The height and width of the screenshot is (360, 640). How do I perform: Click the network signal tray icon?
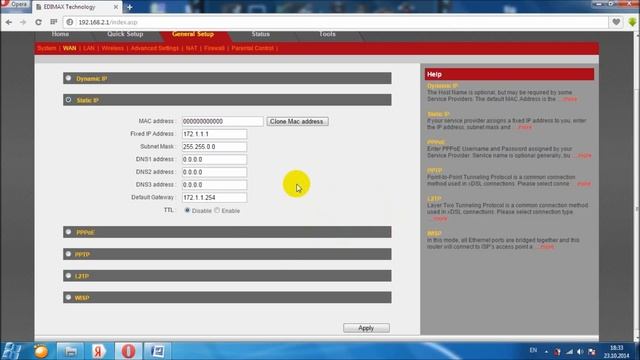569,351
